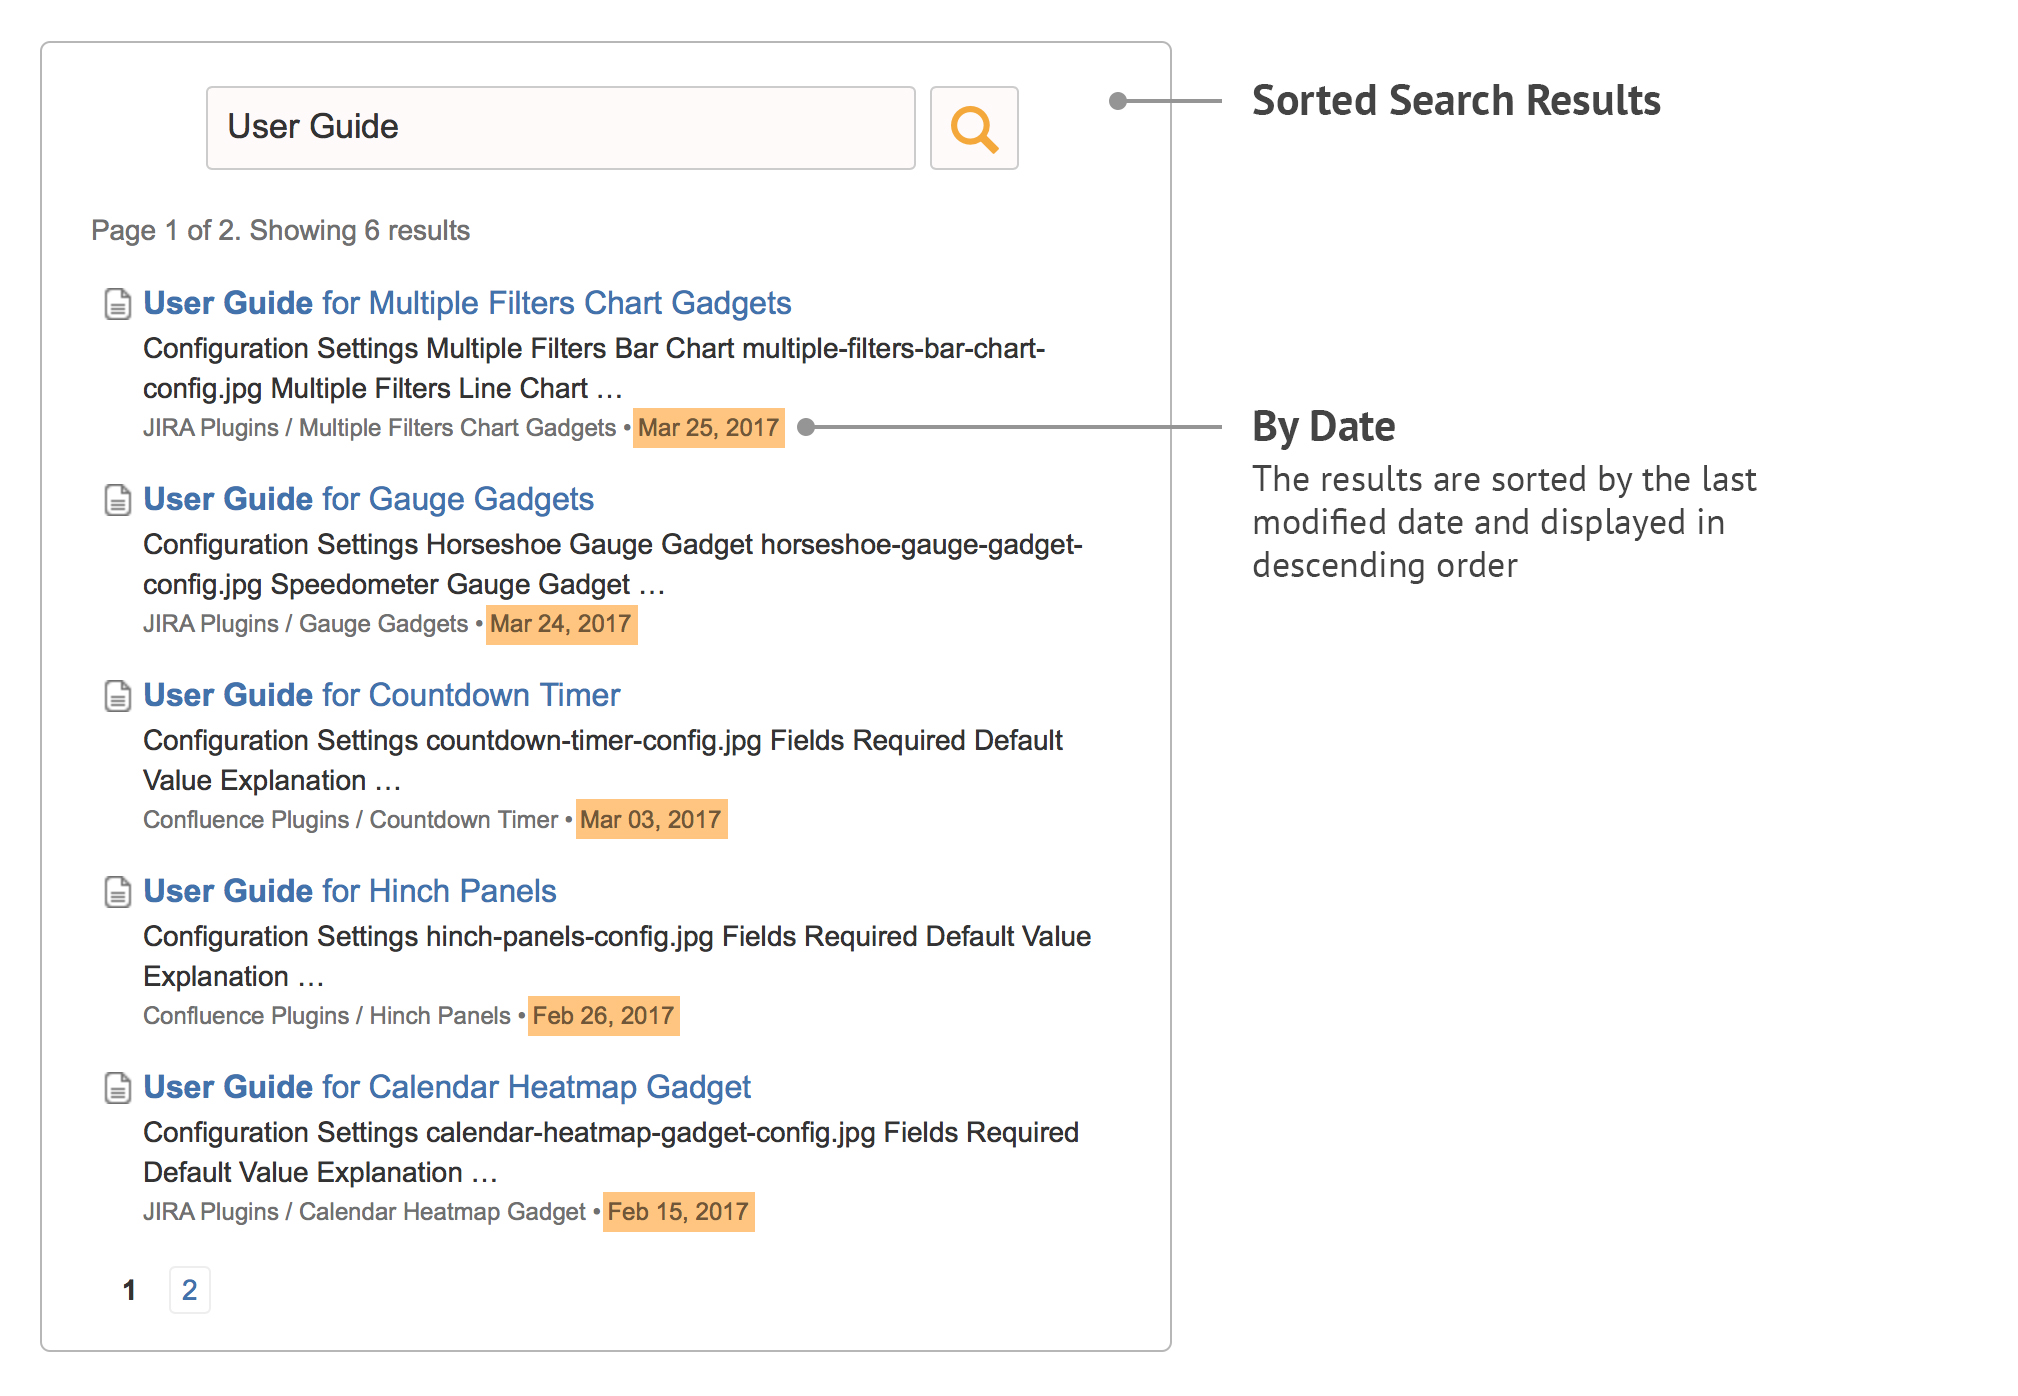Click document icon beside Multiple Filters Chart Gadgets
This screenshot has height=1396, width=2018.
pyautogui.click(x=118, y=304)
